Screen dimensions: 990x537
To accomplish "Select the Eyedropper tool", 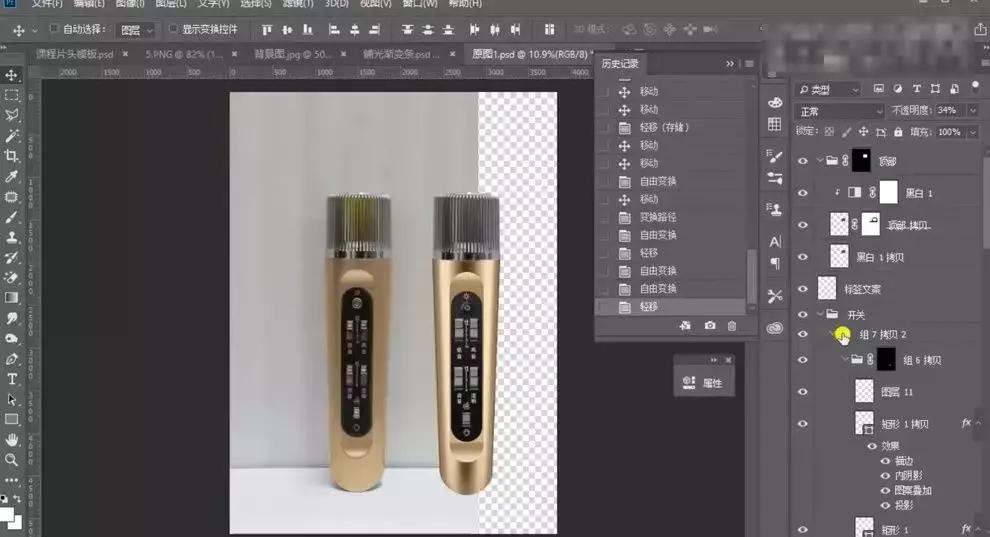I will coord(11,176).
